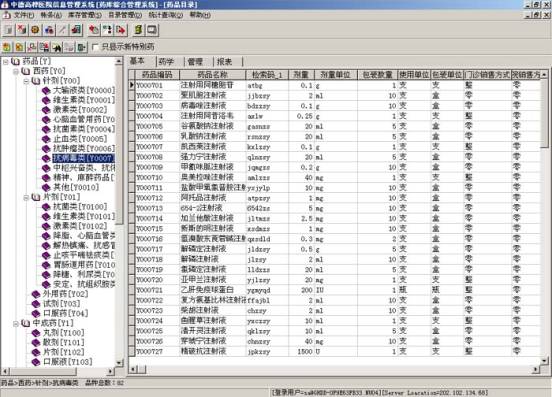552x397 pixels.
Task: Click the 药品名称 column header
Action: [212, 75]
